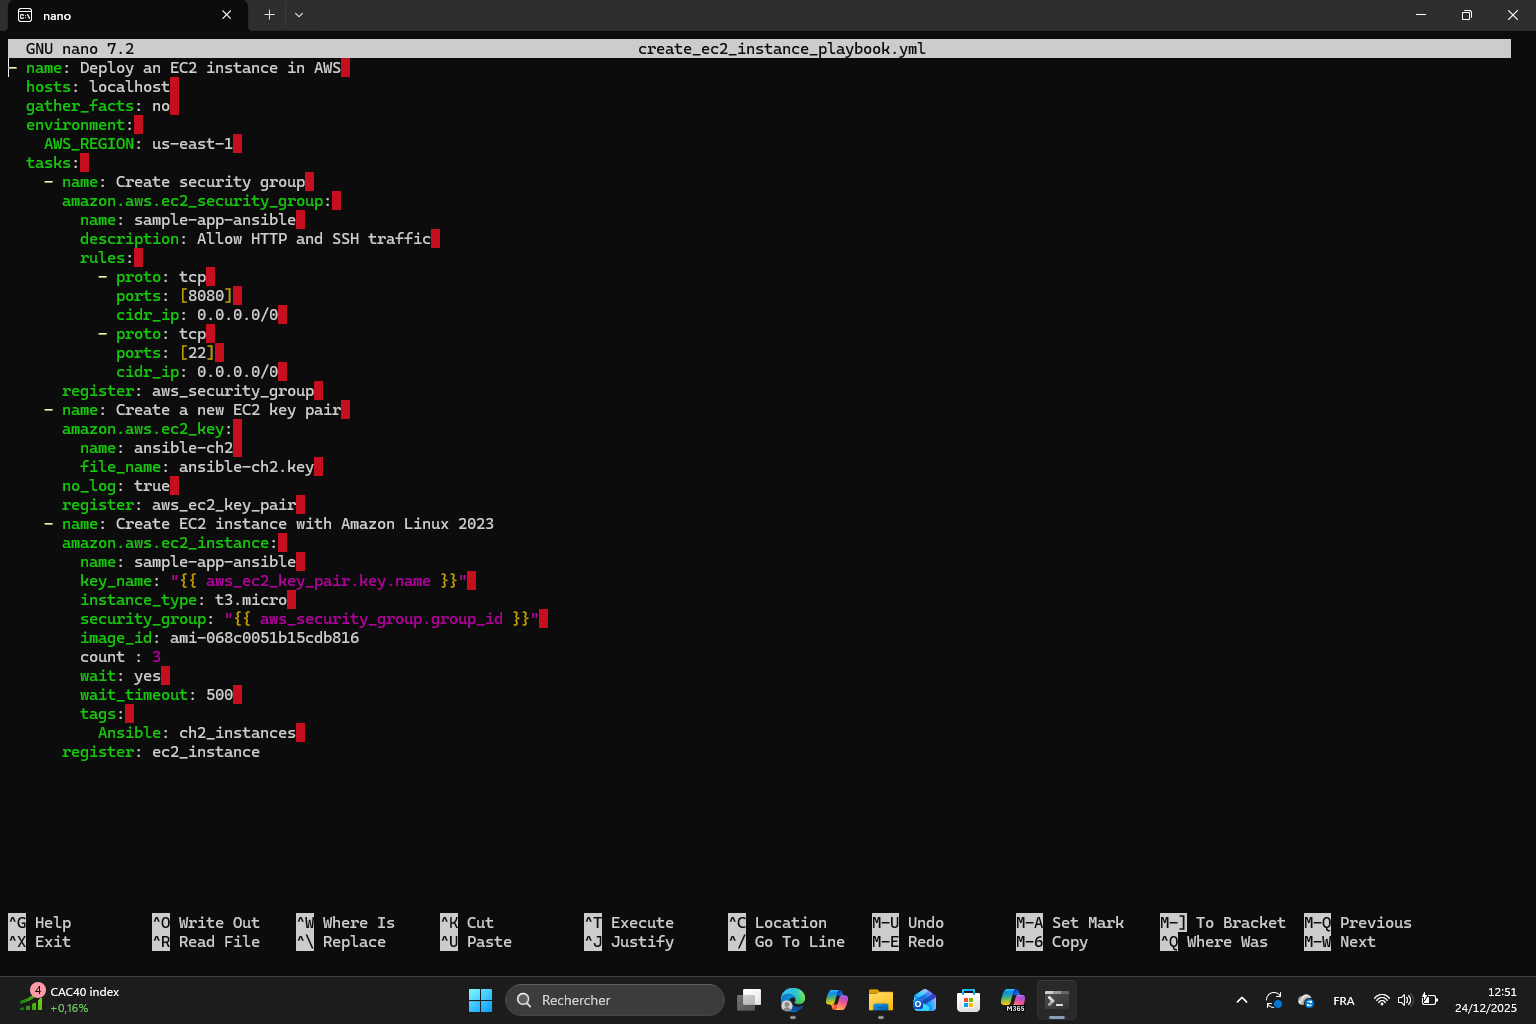Open File Explorer from the taskbar
This screenshot has width=1536, height=1024.
(x=880, y=999)
